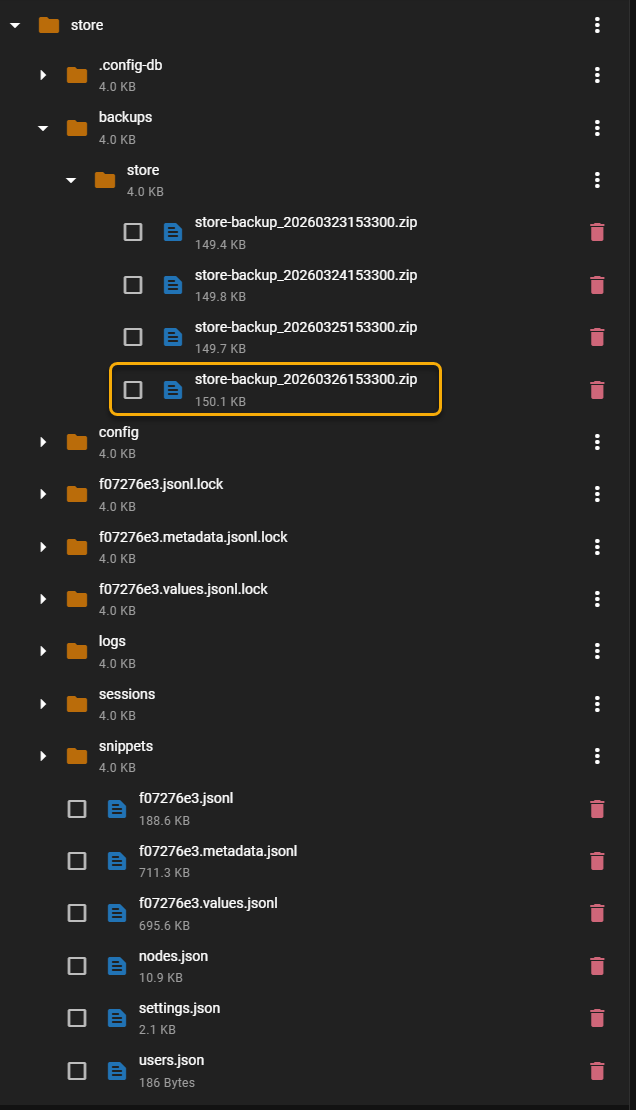Open more options for logs folder

point(597,651)
